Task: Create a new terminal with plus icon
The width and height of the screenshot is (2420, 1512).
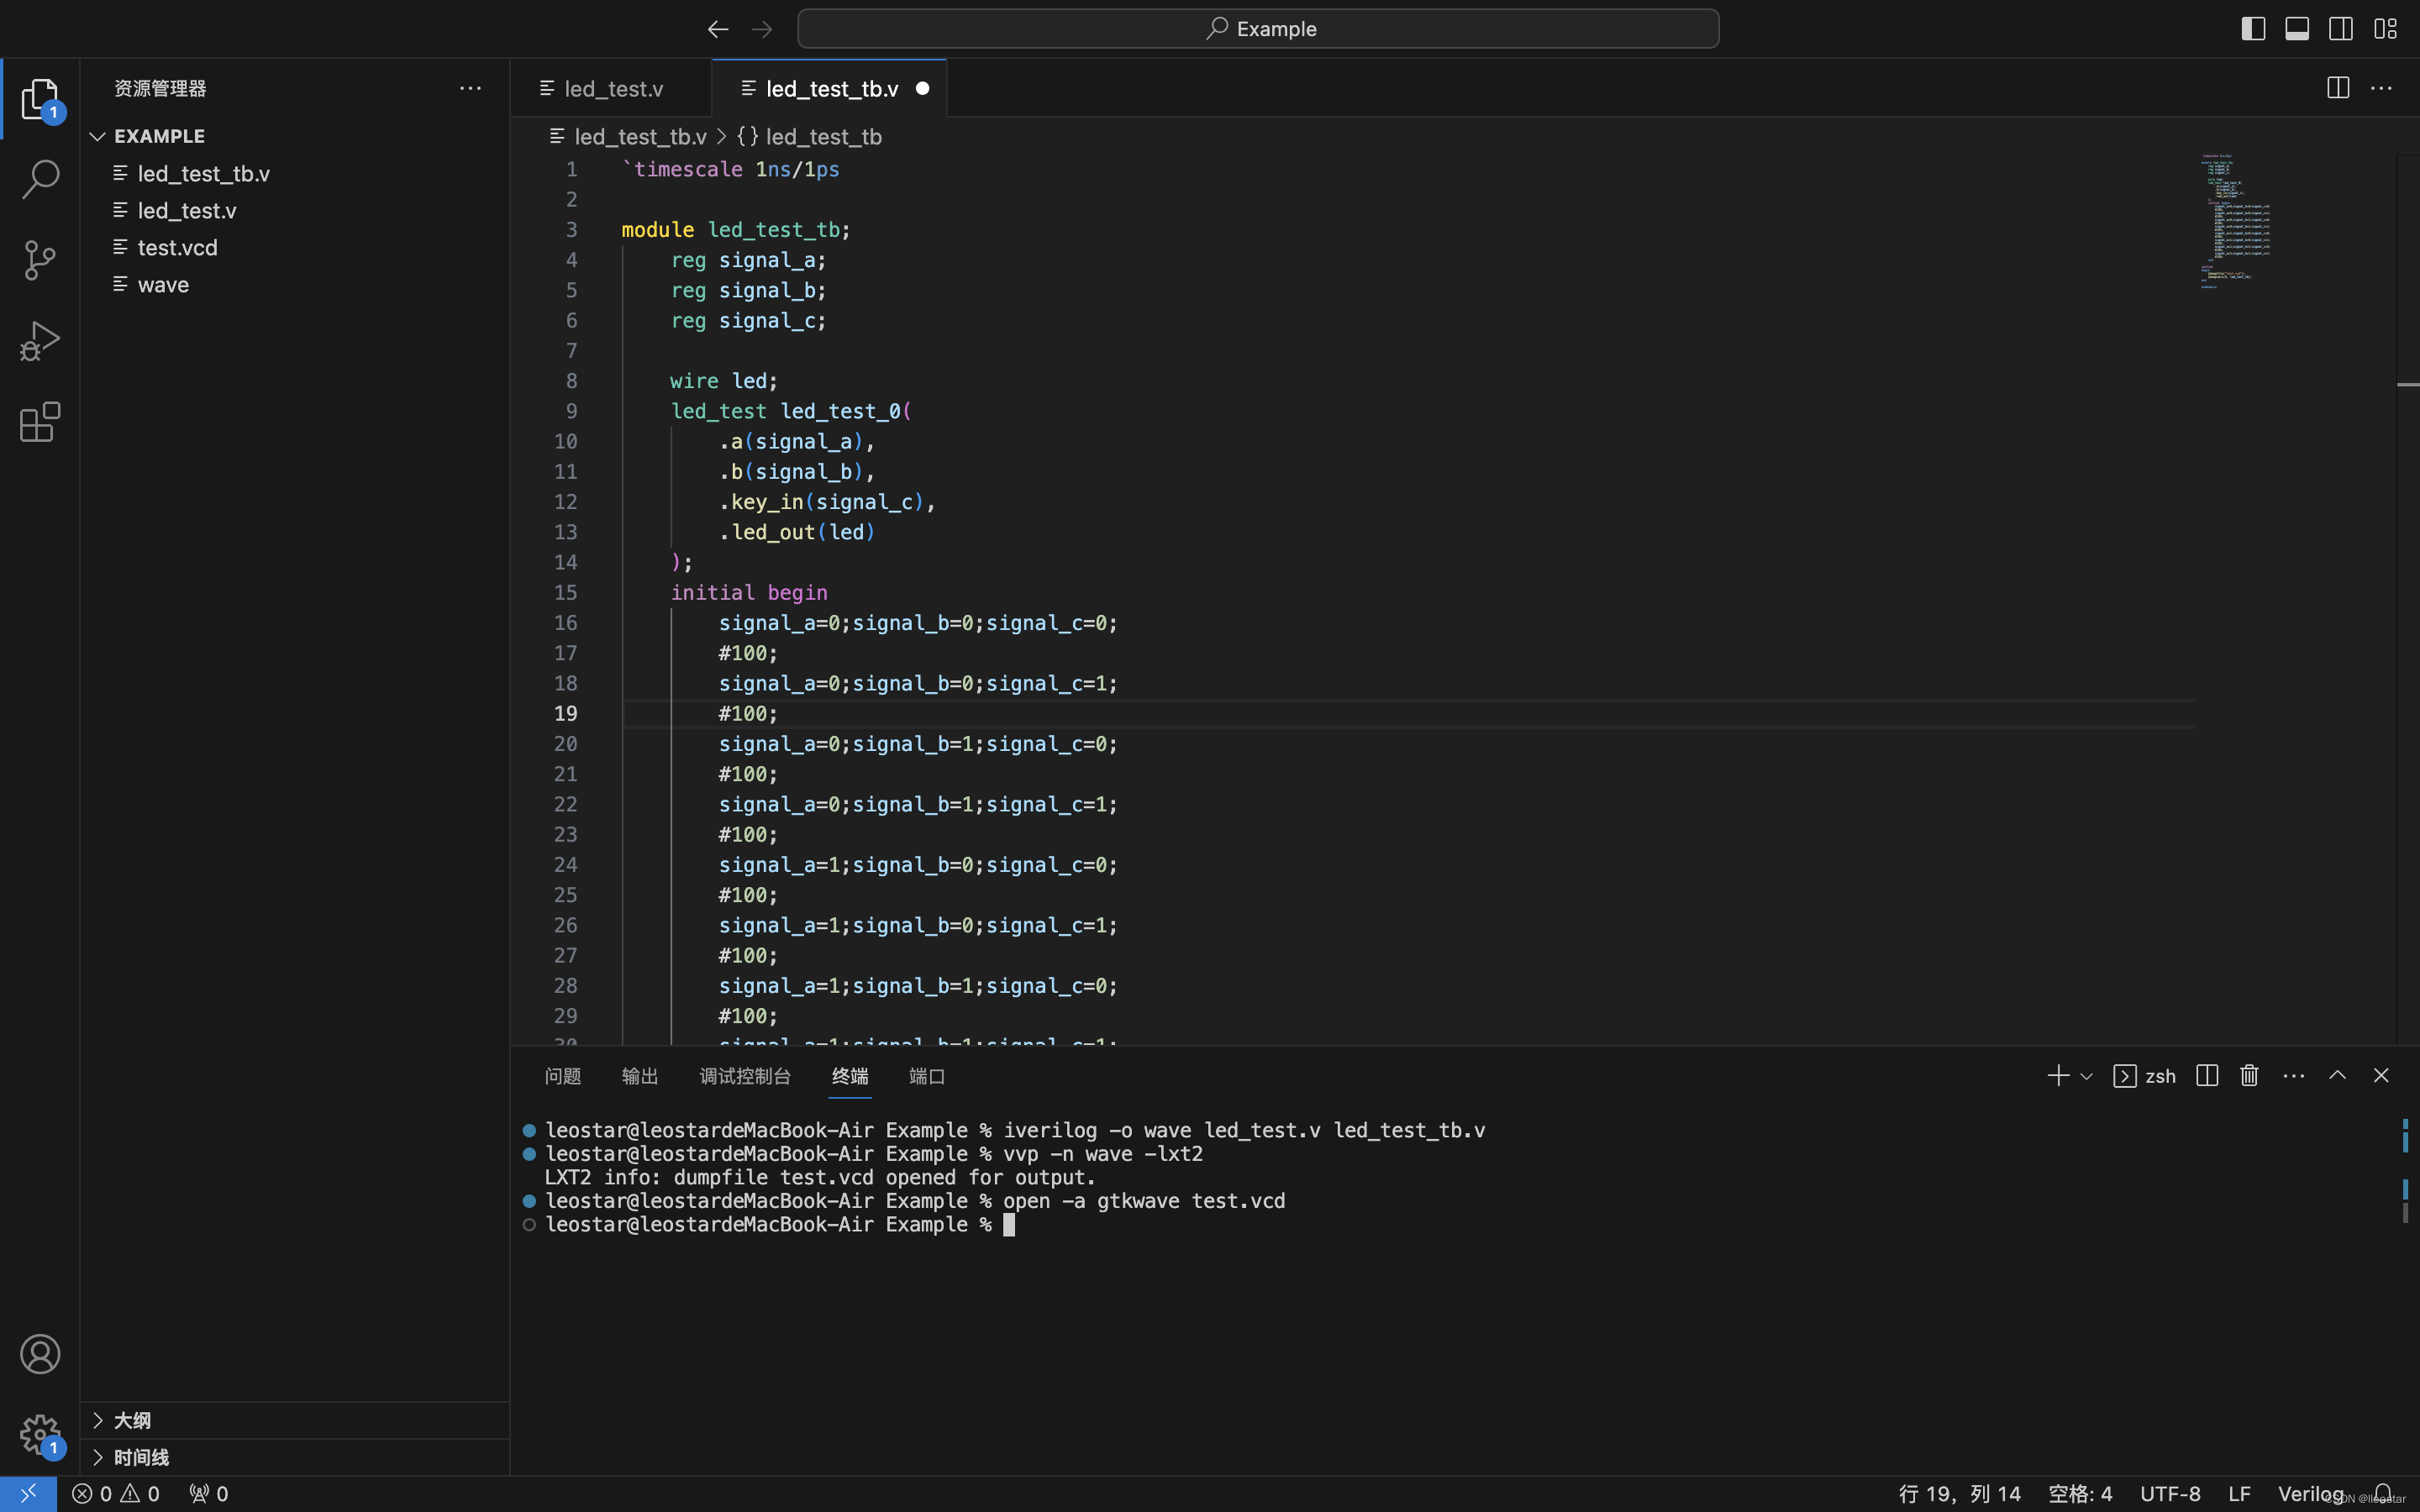Action: click(x=2057, y=1076)
